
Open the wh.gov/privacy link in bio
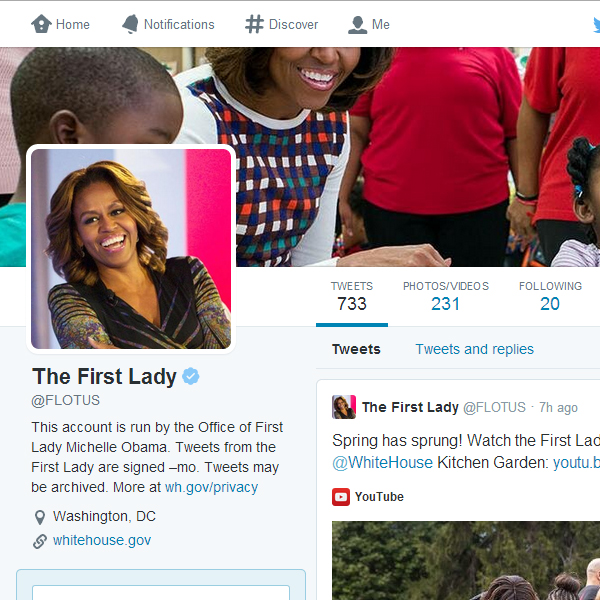(211, 487)
